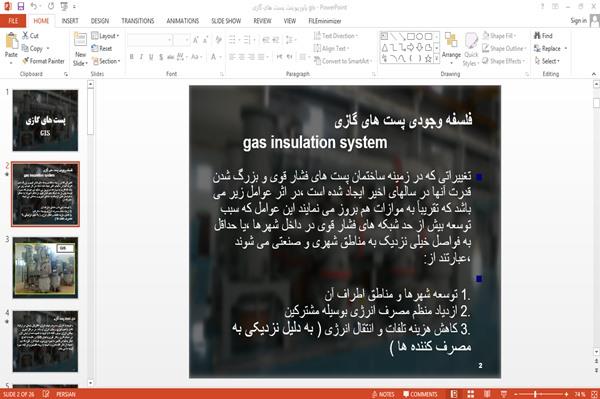Open the REVIEW tab

(x=262, y=21)
